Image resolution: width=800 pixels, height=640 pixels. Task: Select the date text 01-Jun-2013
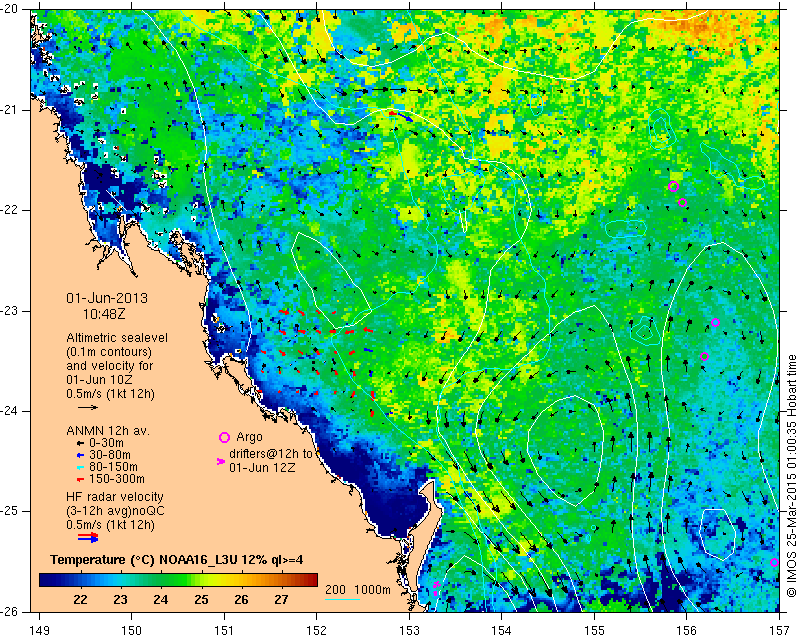tap(107, 298)
